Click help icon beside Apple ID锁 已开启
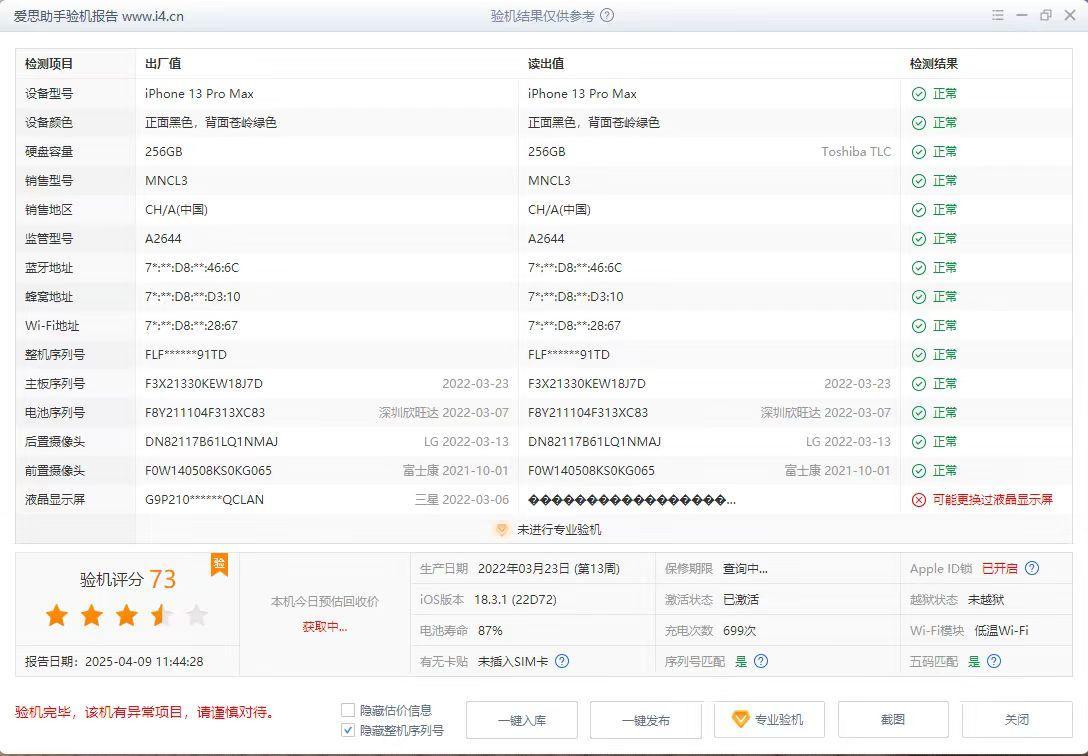1088x756 pixels. coord(1032,568)
